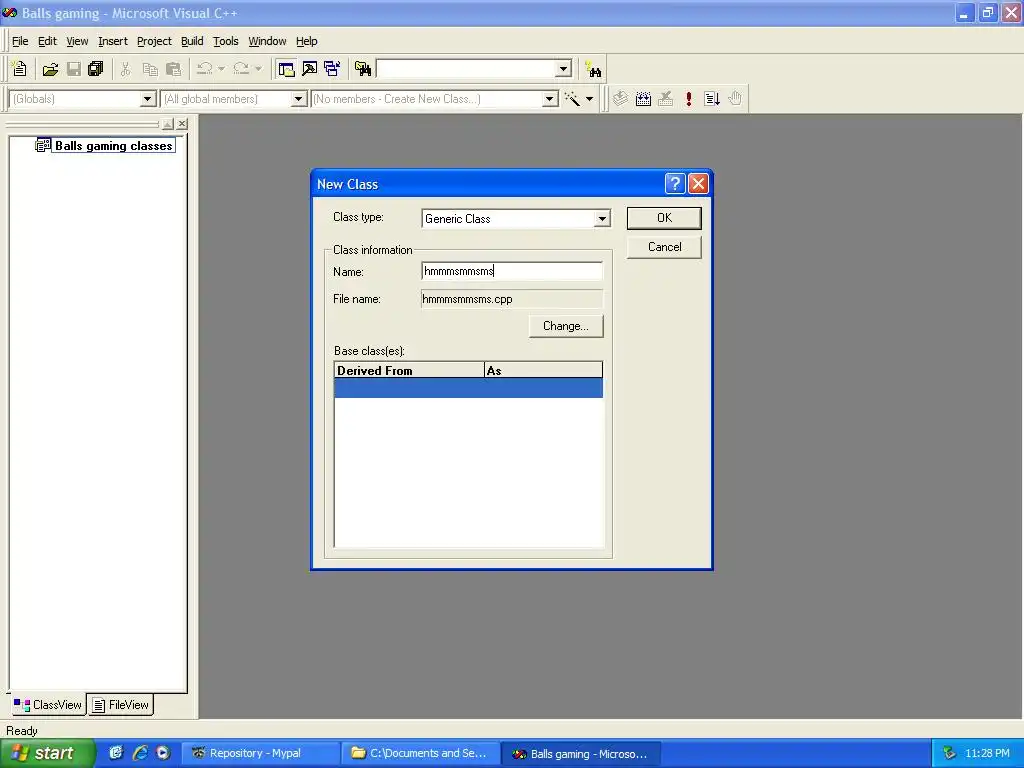Click the class Name input field
The height and width of the screenshot is (768, 1024).
tap(512, 271)
